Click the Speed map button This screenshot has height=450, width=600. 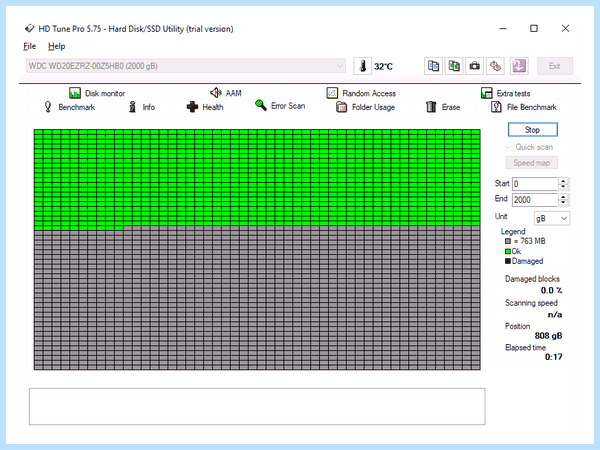coord(532,163)
